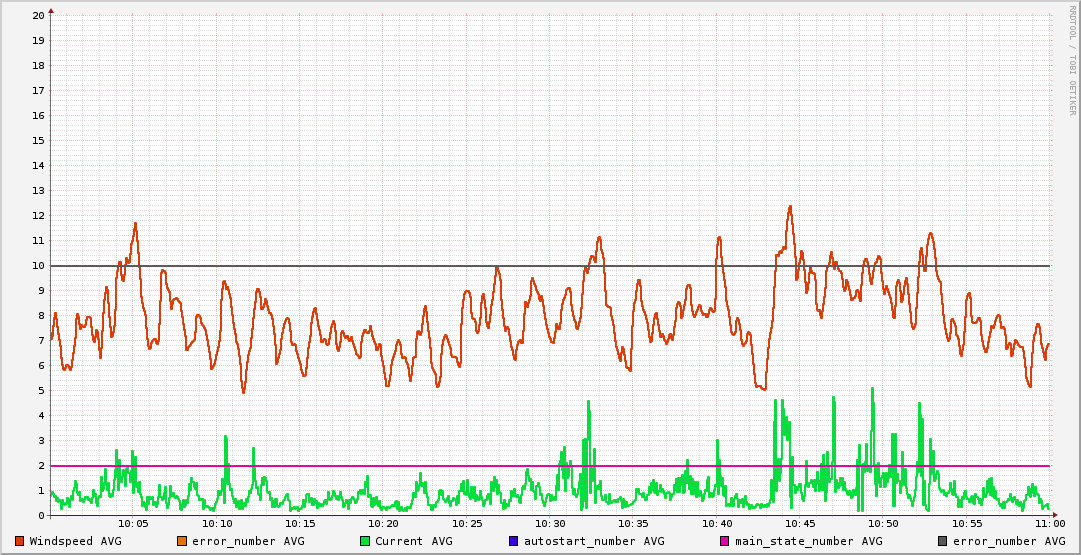The image size is (1081, 555).
Task: Select the main_state_number AVG legend label
Action: click(x=808, y=541)
